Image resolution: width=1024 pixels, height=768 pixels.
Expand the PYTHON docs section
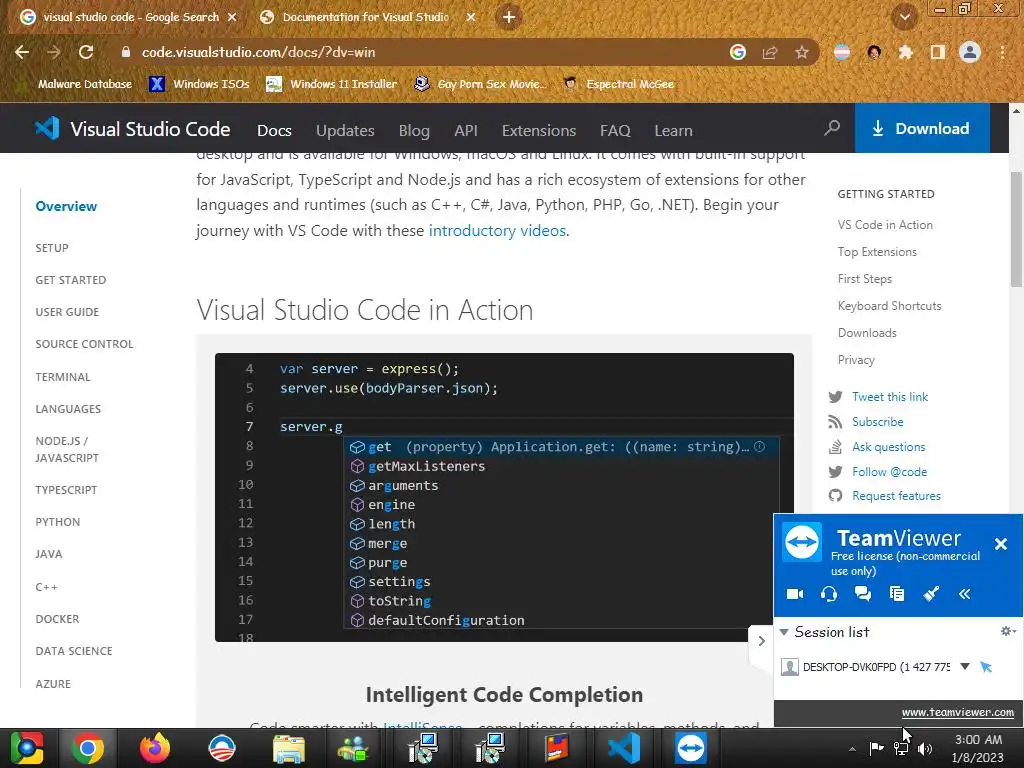click(x=57, y=522)
